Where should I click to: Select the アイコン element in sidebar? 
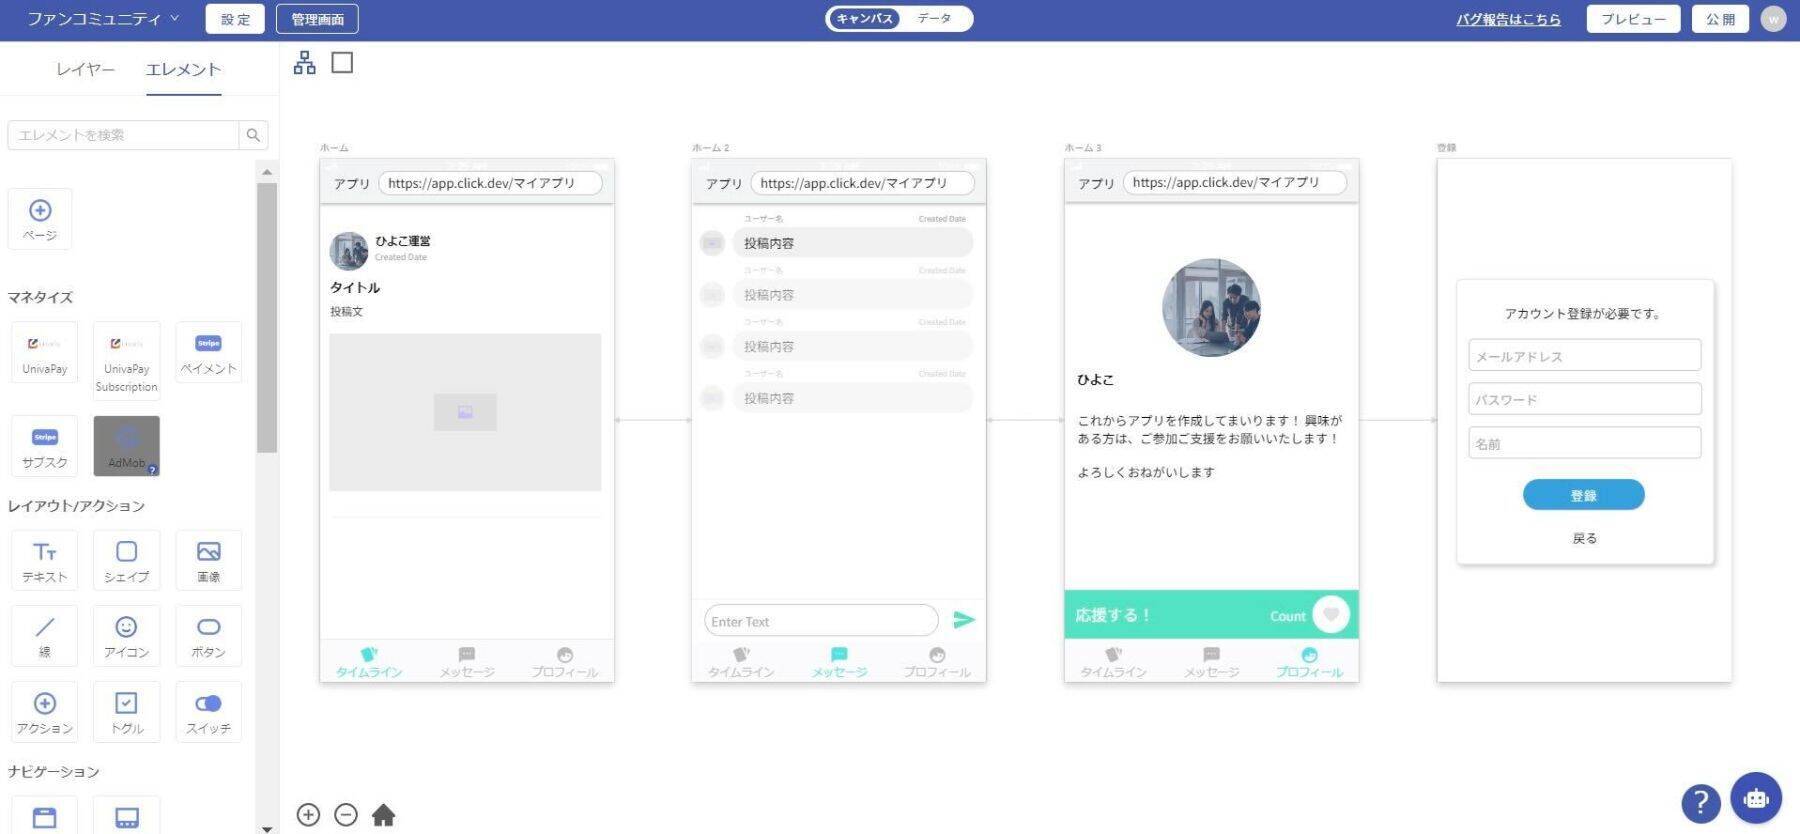coord(126,636)
